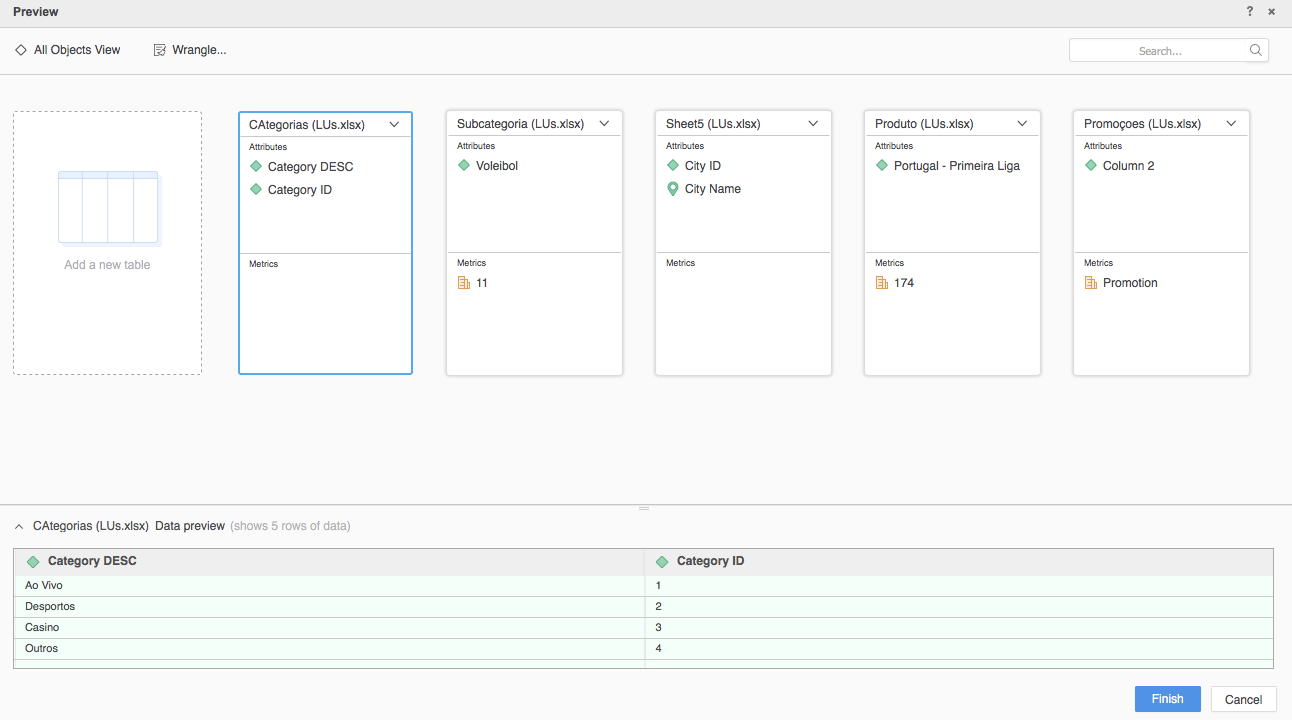Click the metric icon next to 174

pos(882,283)
